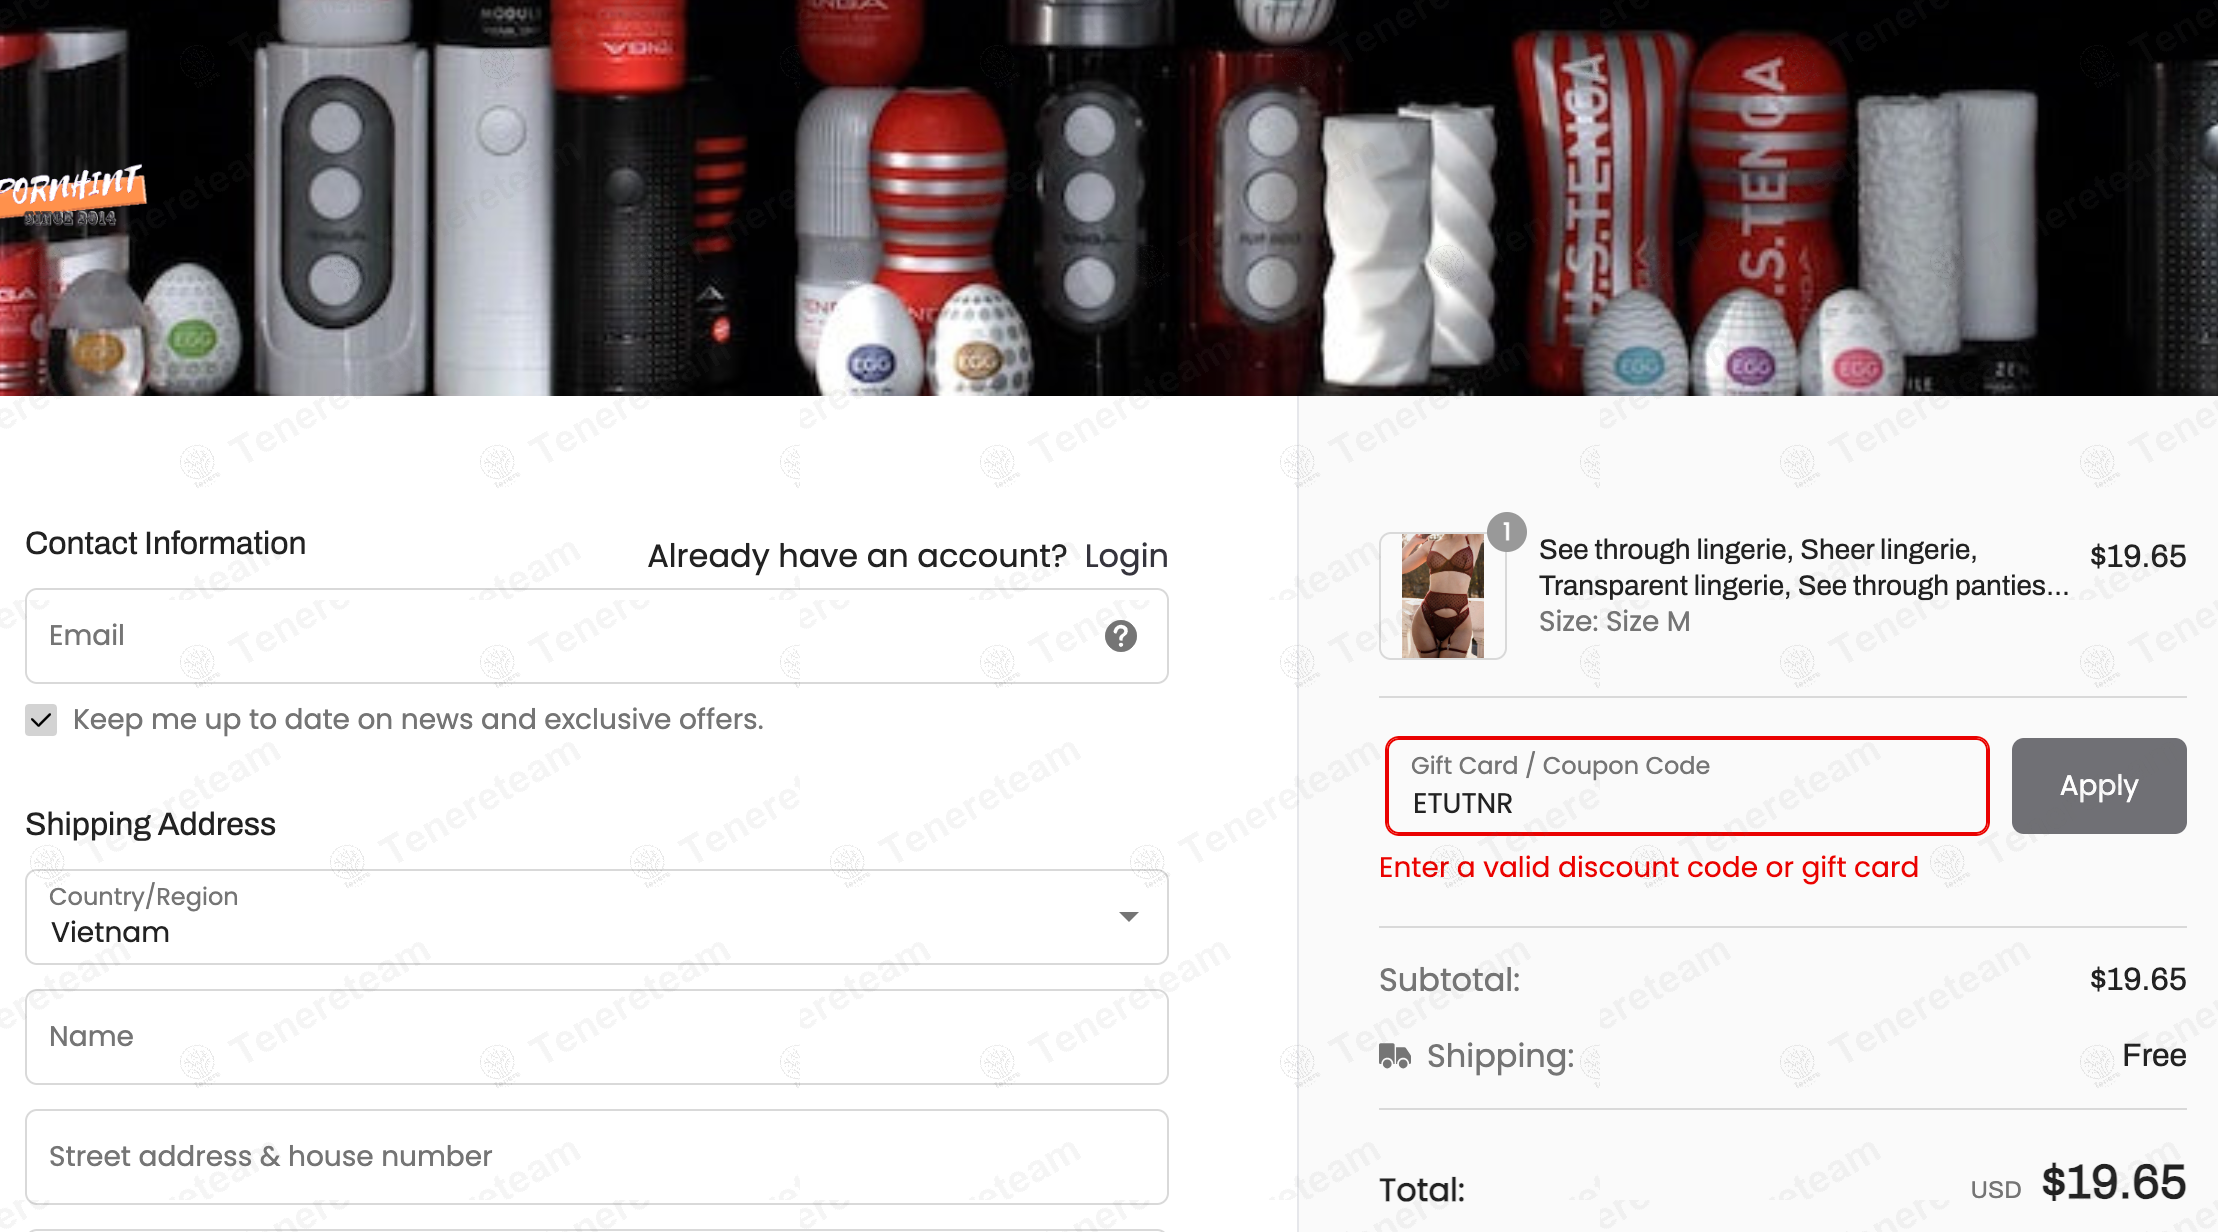Uncheck the news and offers checkbox

point(41,720)
